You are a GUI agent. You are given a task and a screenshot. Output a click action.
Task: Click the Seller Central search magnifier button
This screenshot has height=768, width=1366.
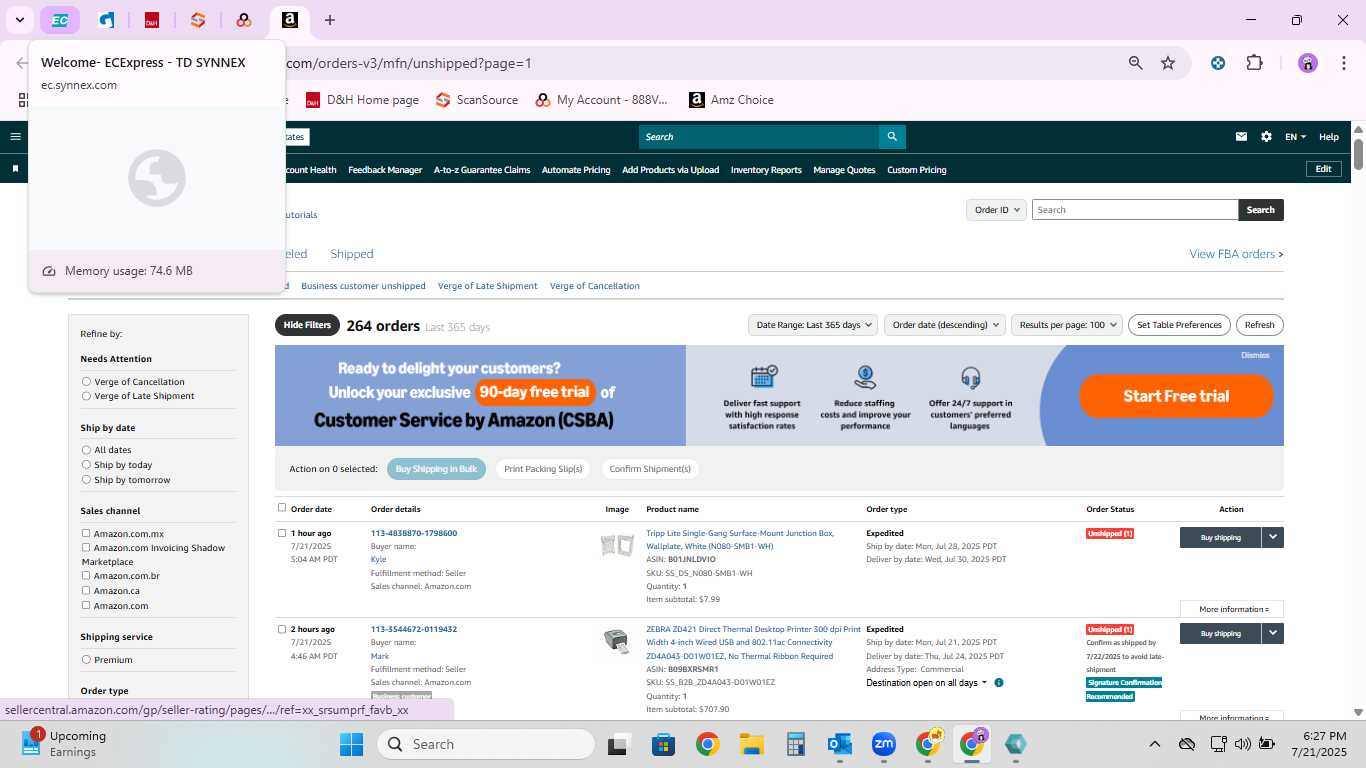[892, 137]
